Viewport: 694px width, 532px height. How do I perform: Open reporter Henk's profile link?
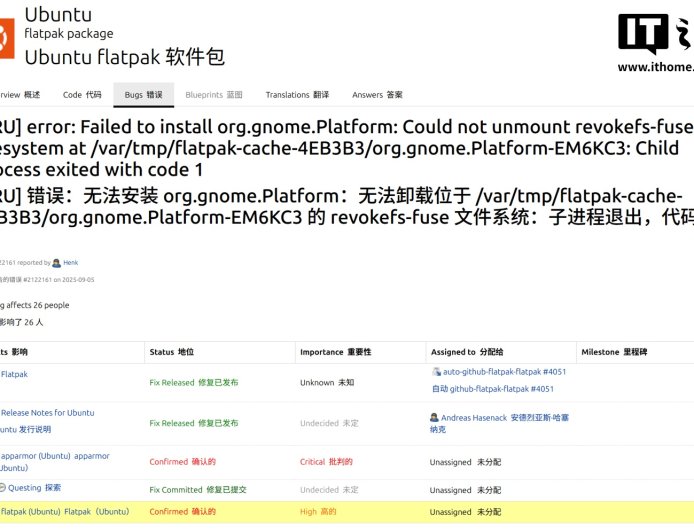[71, 263]
